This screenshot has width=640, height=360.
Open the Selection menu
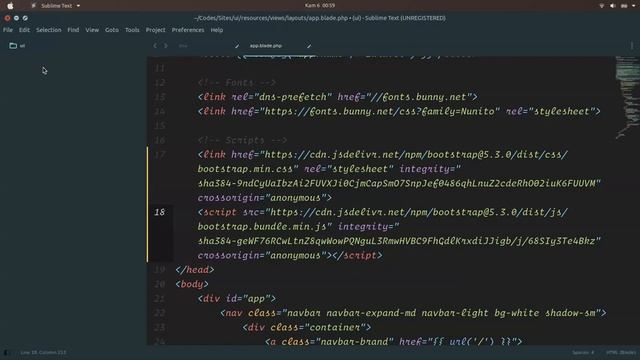point(49,30)
